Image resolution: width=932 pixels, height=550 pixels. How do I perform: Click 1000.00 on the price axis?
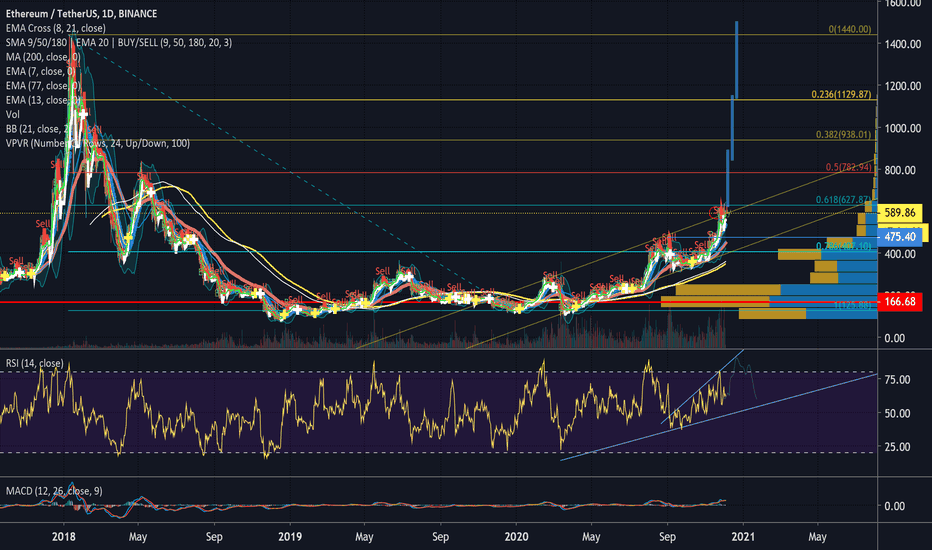pyautogui.click(x=902, y=128)
